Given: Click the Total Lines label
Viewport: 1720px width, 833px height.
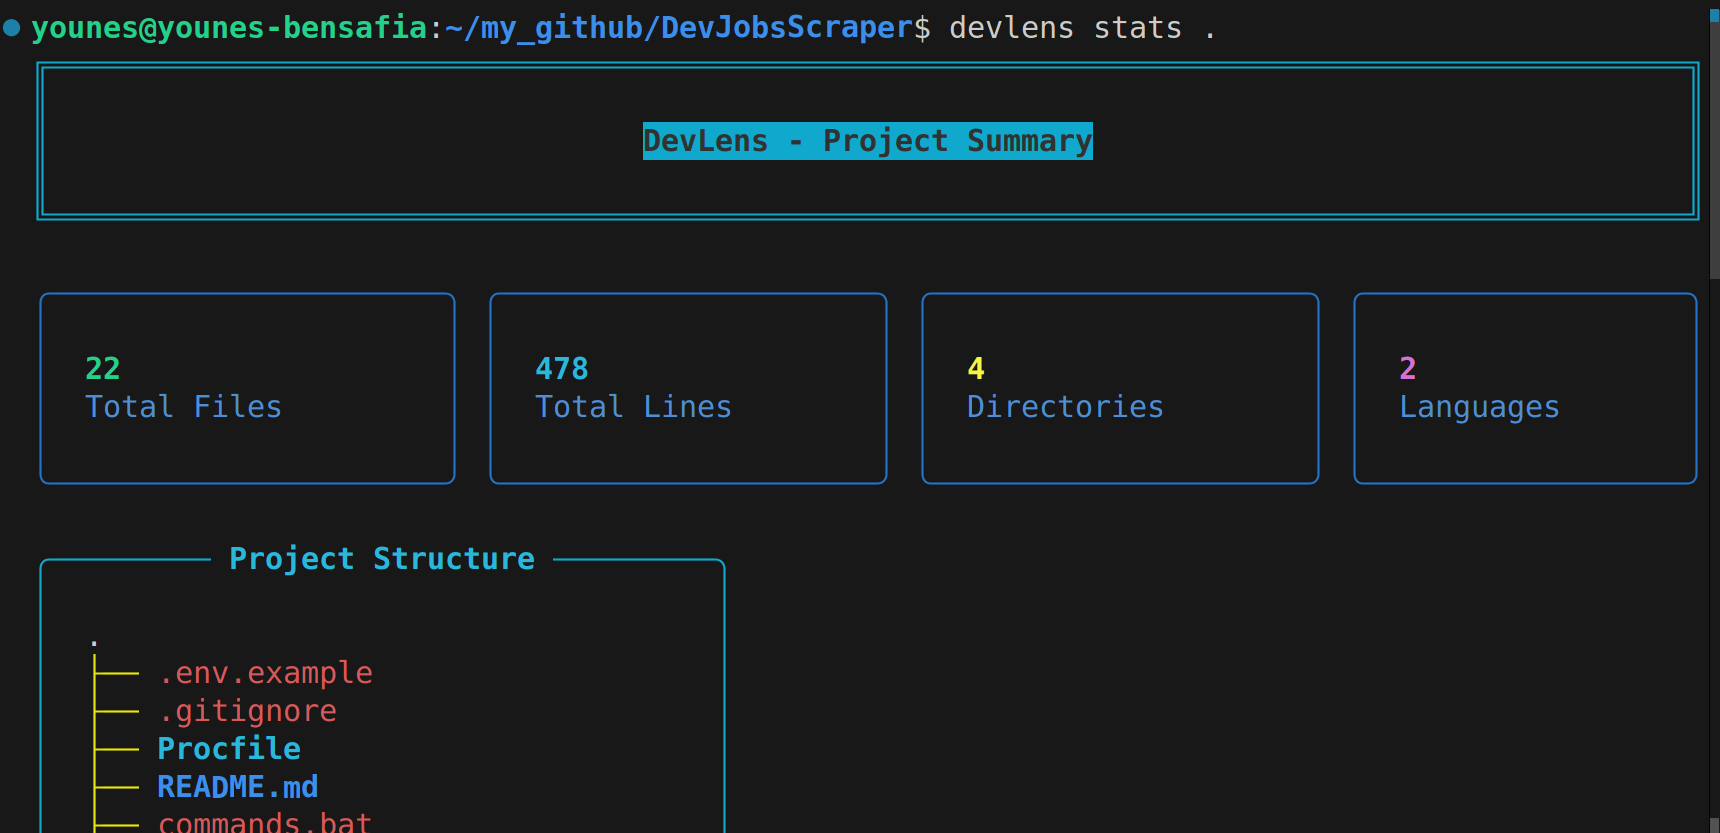Looking at the screenshot, I should pyautogui.click(x=633, y=407).
